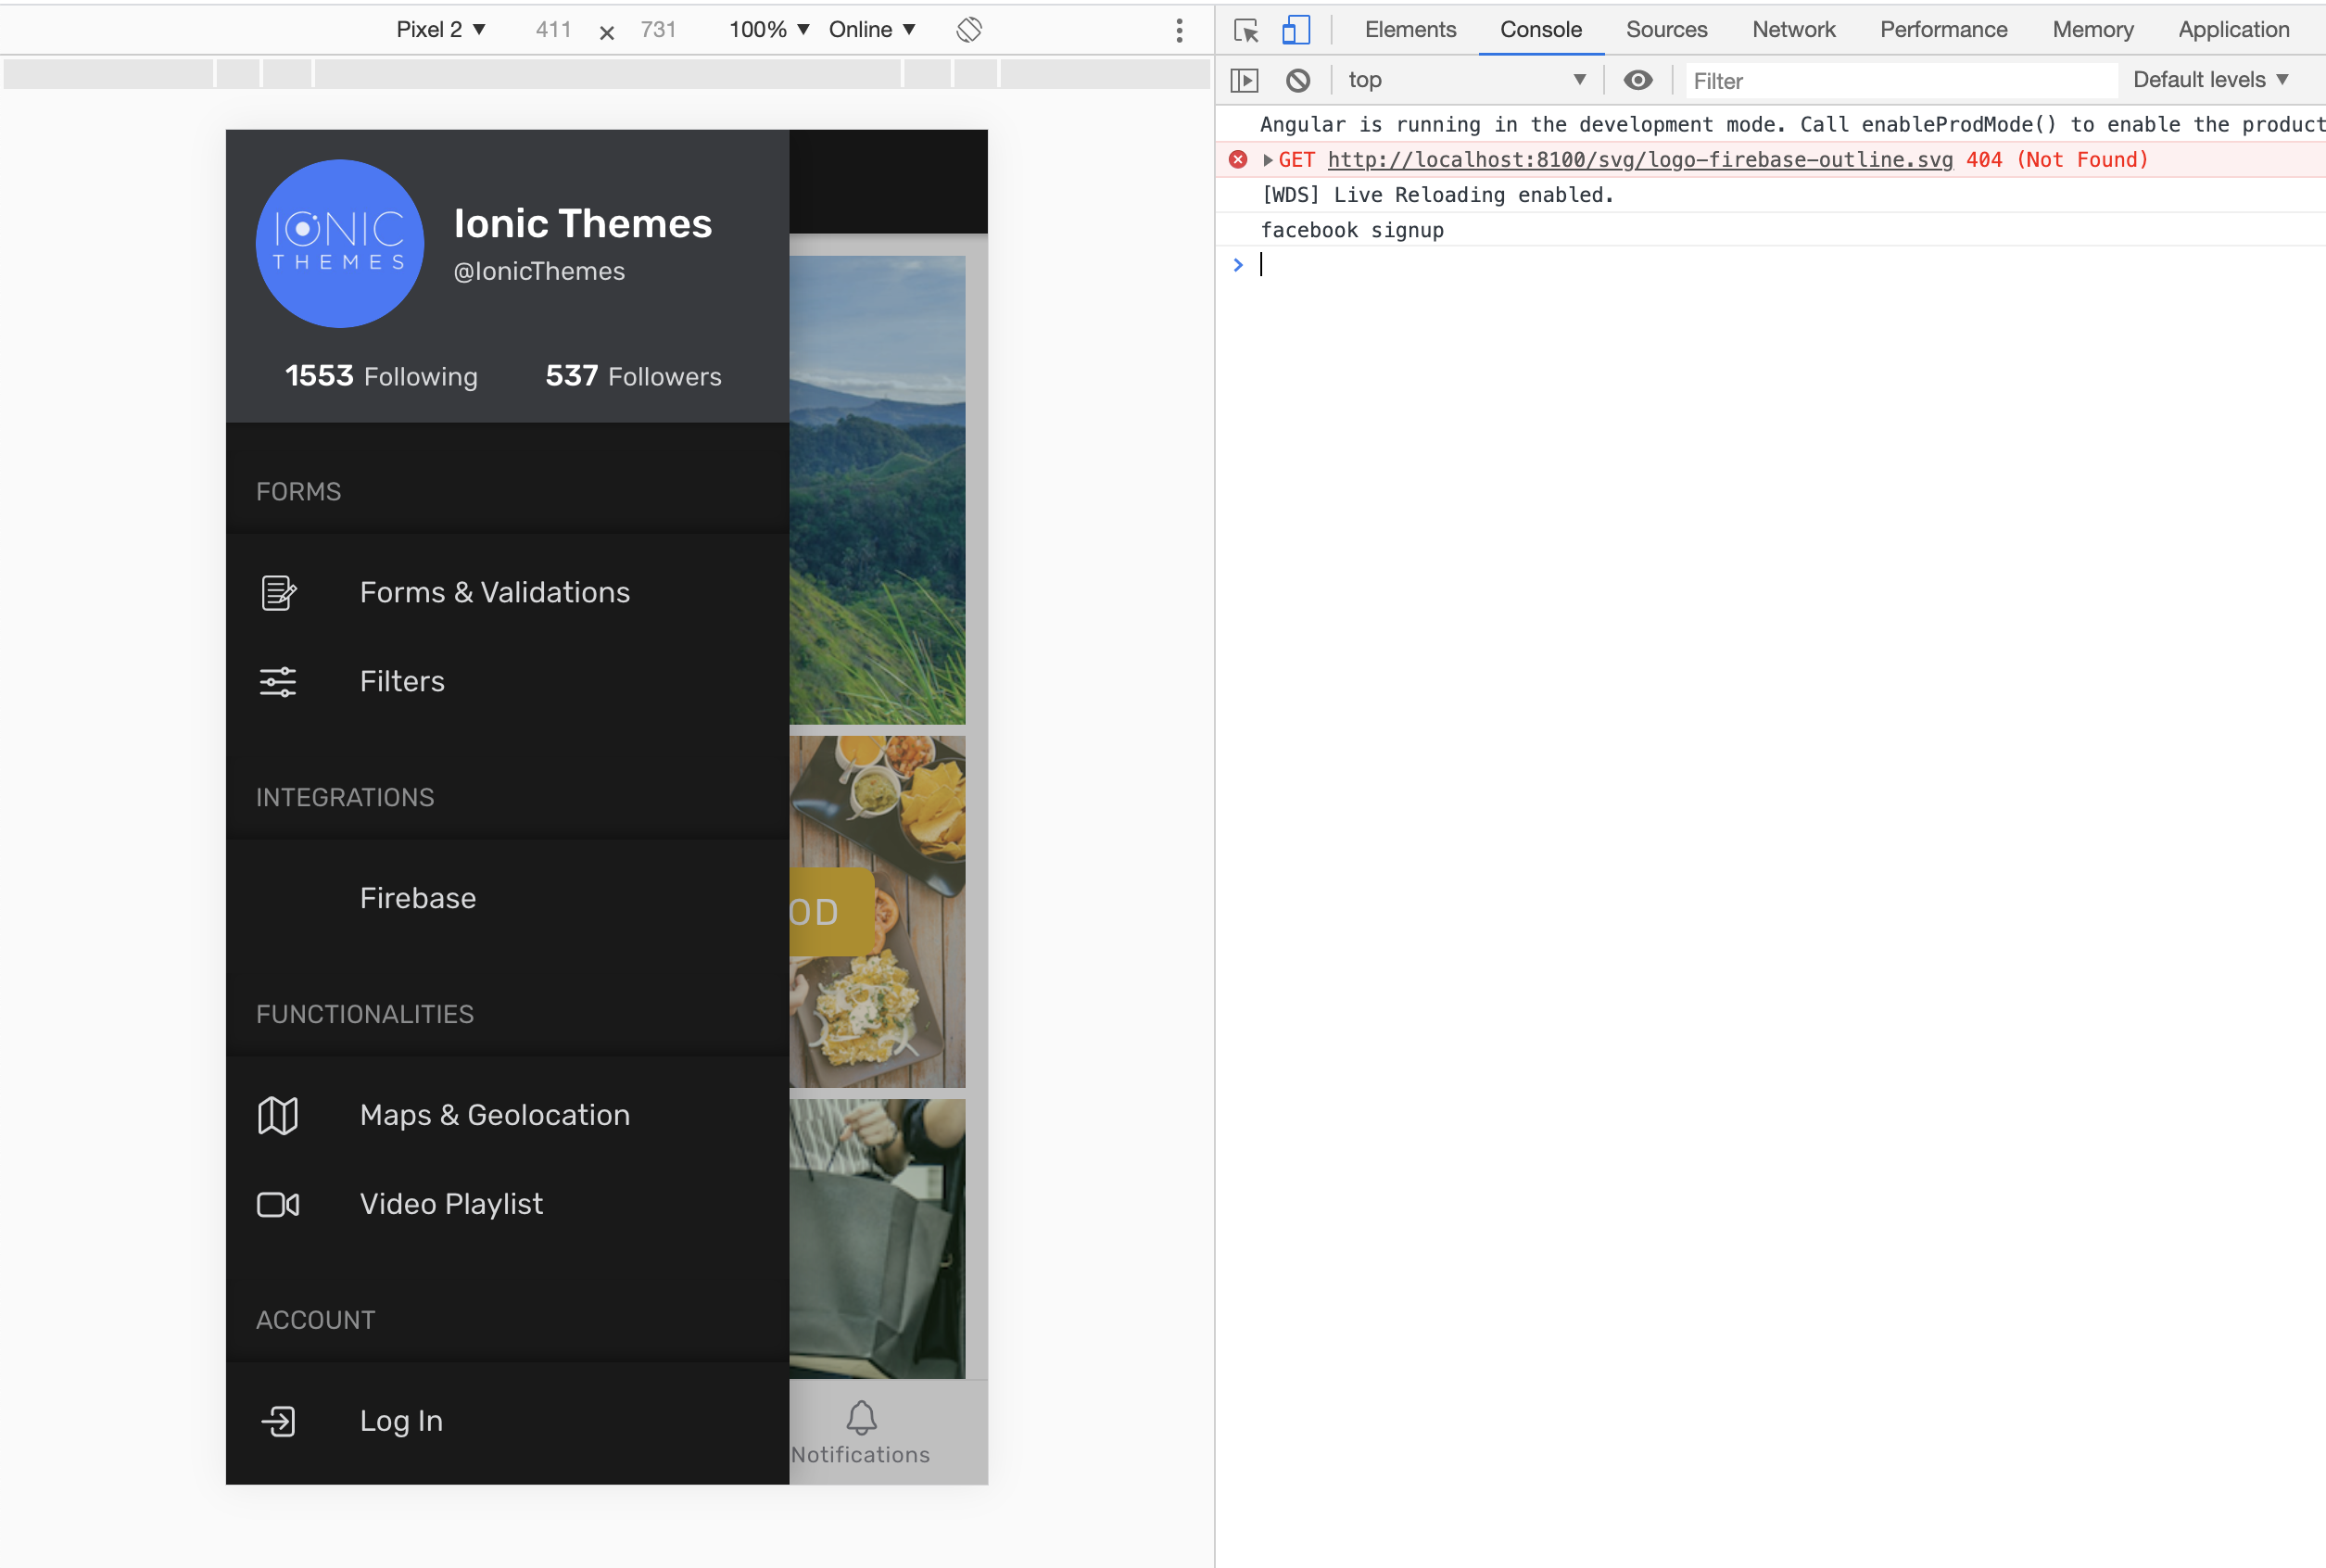The image size is (2326, 1568).
Task: Click the inspect element picker icon
Action: coord(1246,30)
